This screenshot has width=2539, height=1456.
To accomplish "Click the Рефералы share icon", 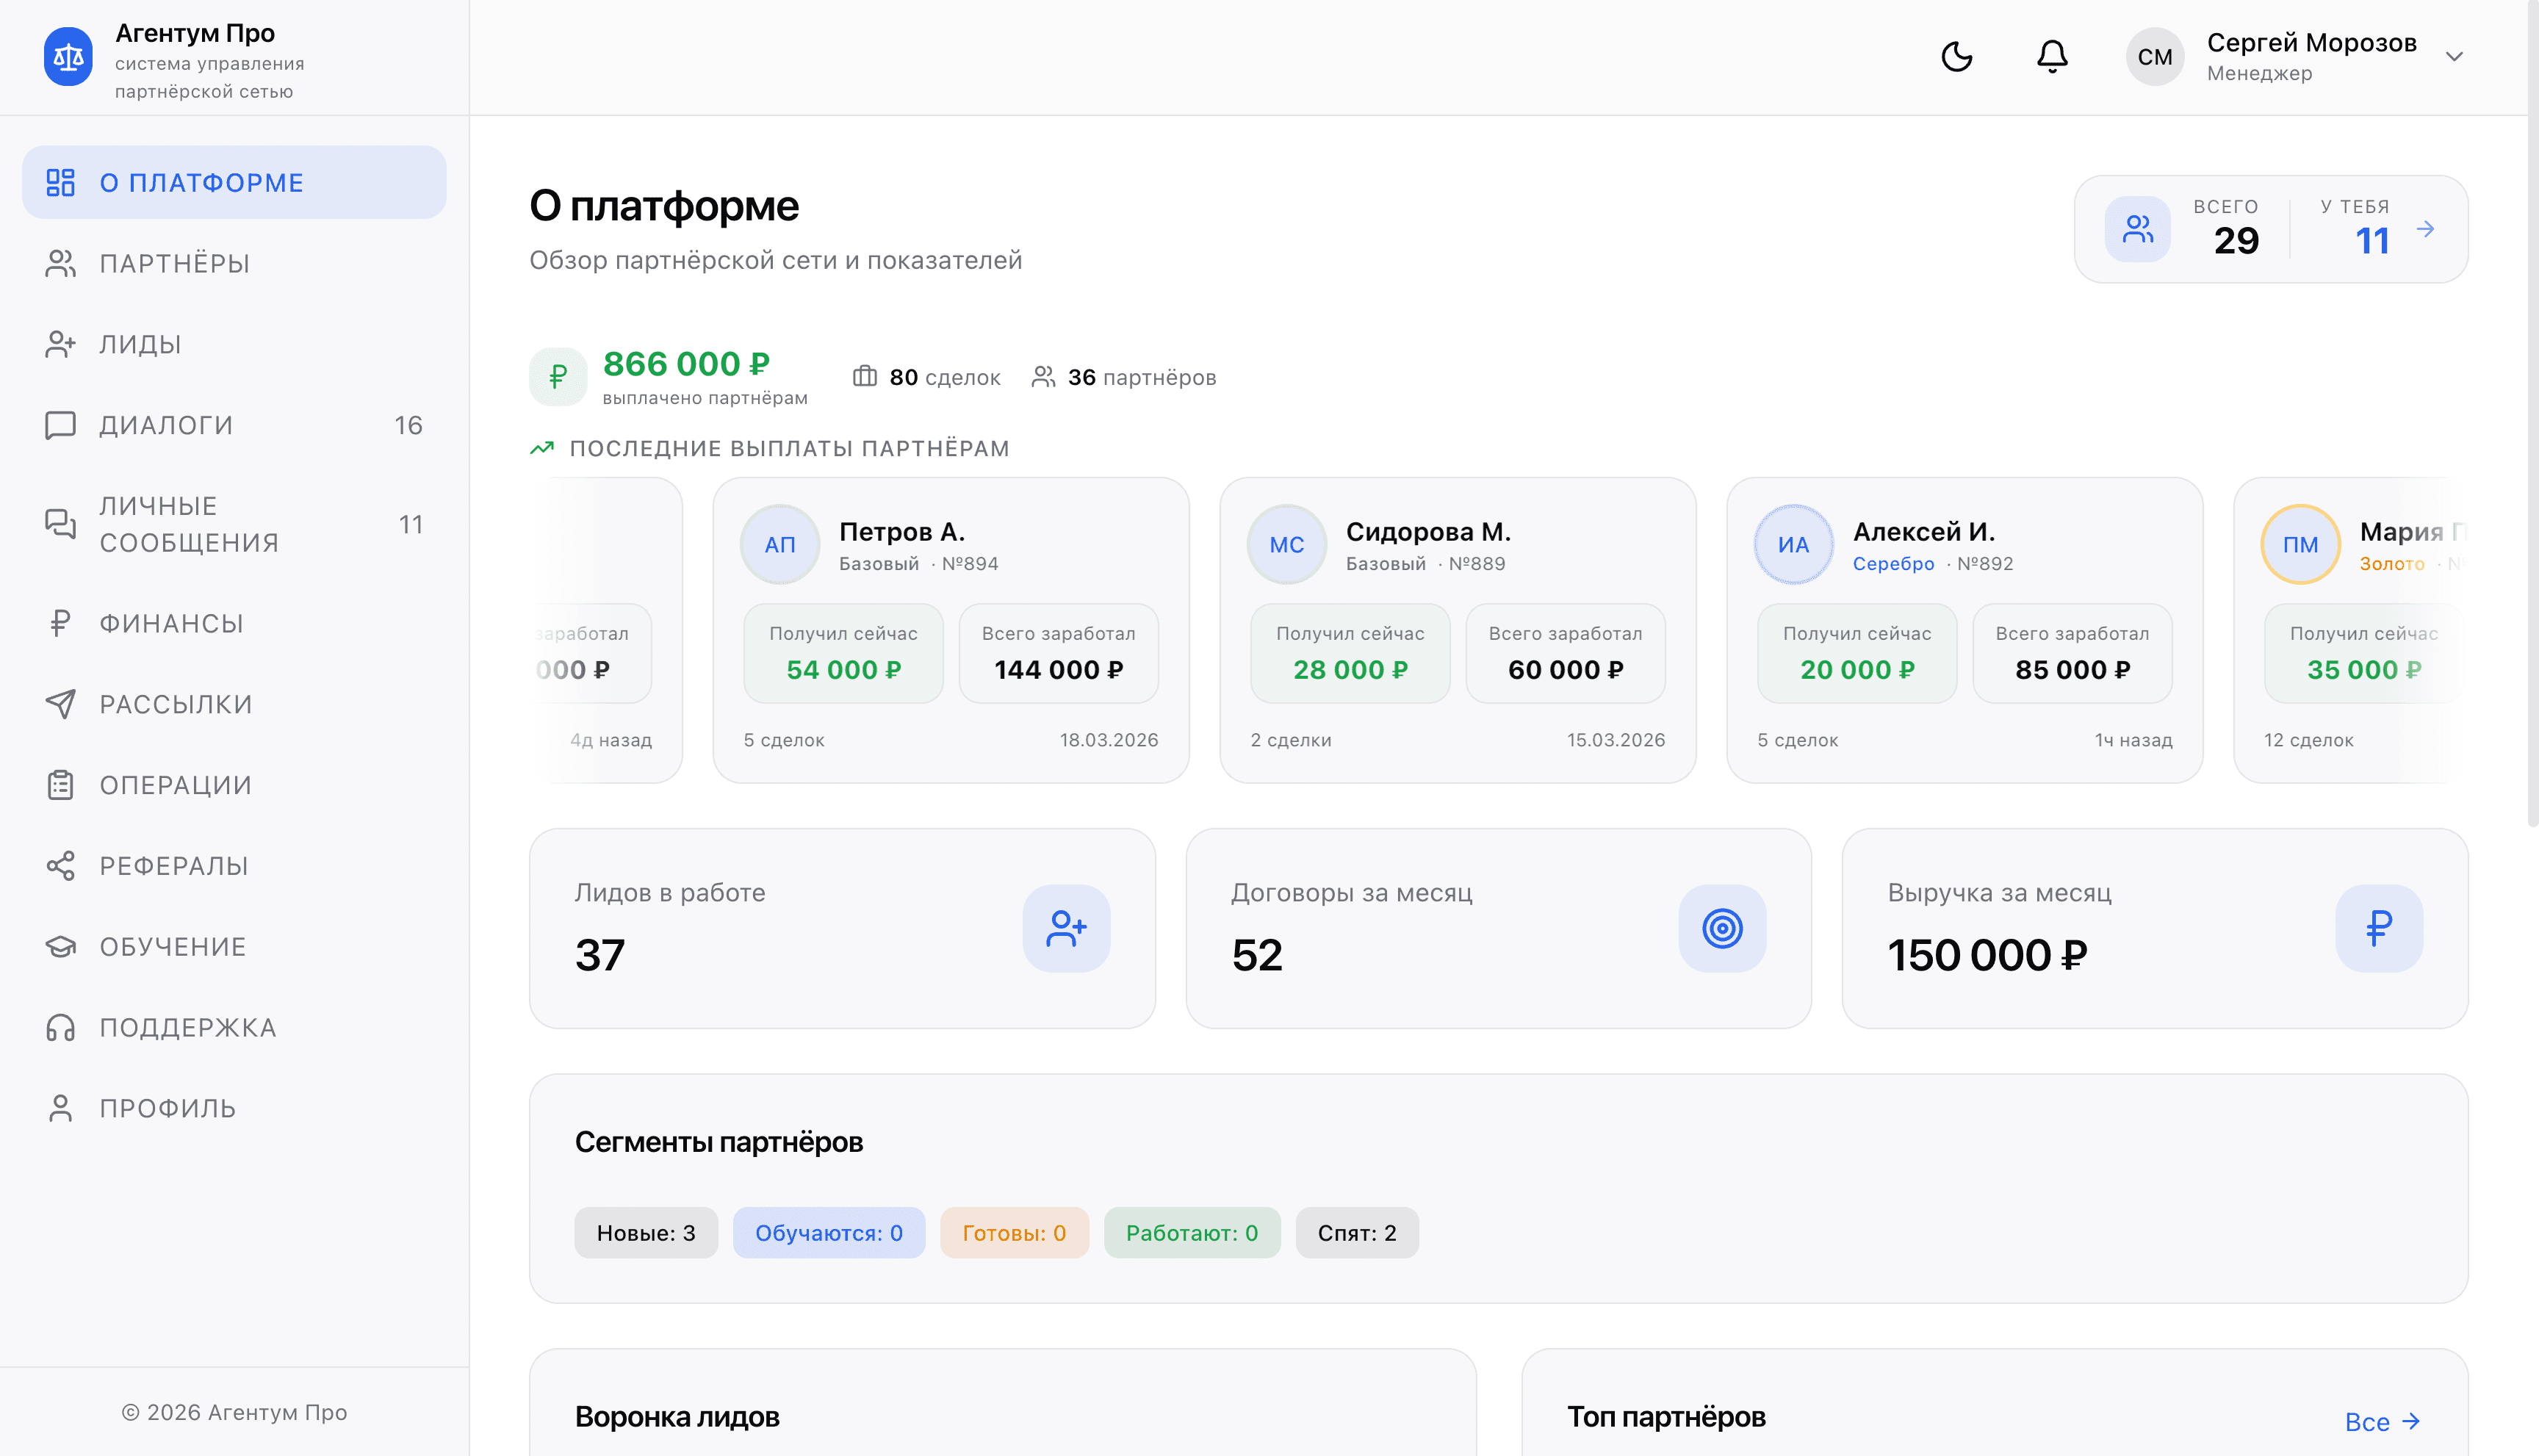I will pyautogui.click(x=60, y=866).
